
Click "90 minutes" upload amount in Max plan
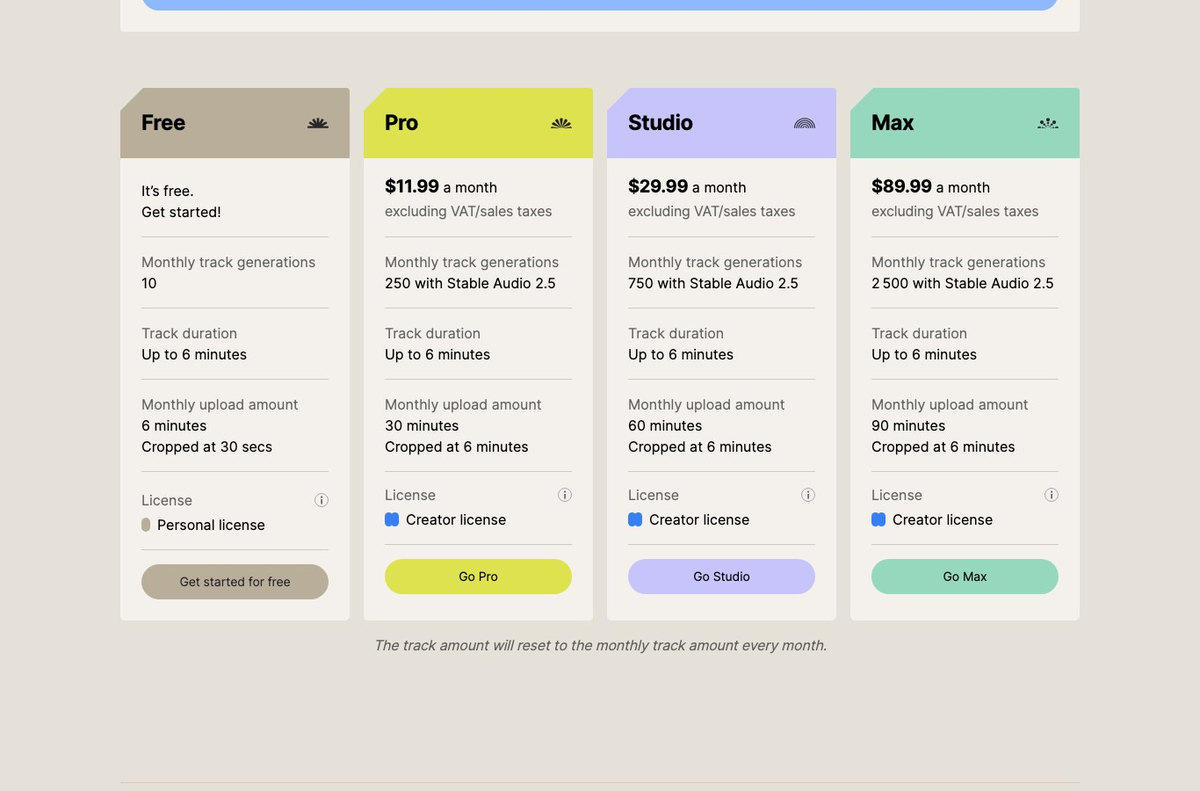[x=908, y=426]
